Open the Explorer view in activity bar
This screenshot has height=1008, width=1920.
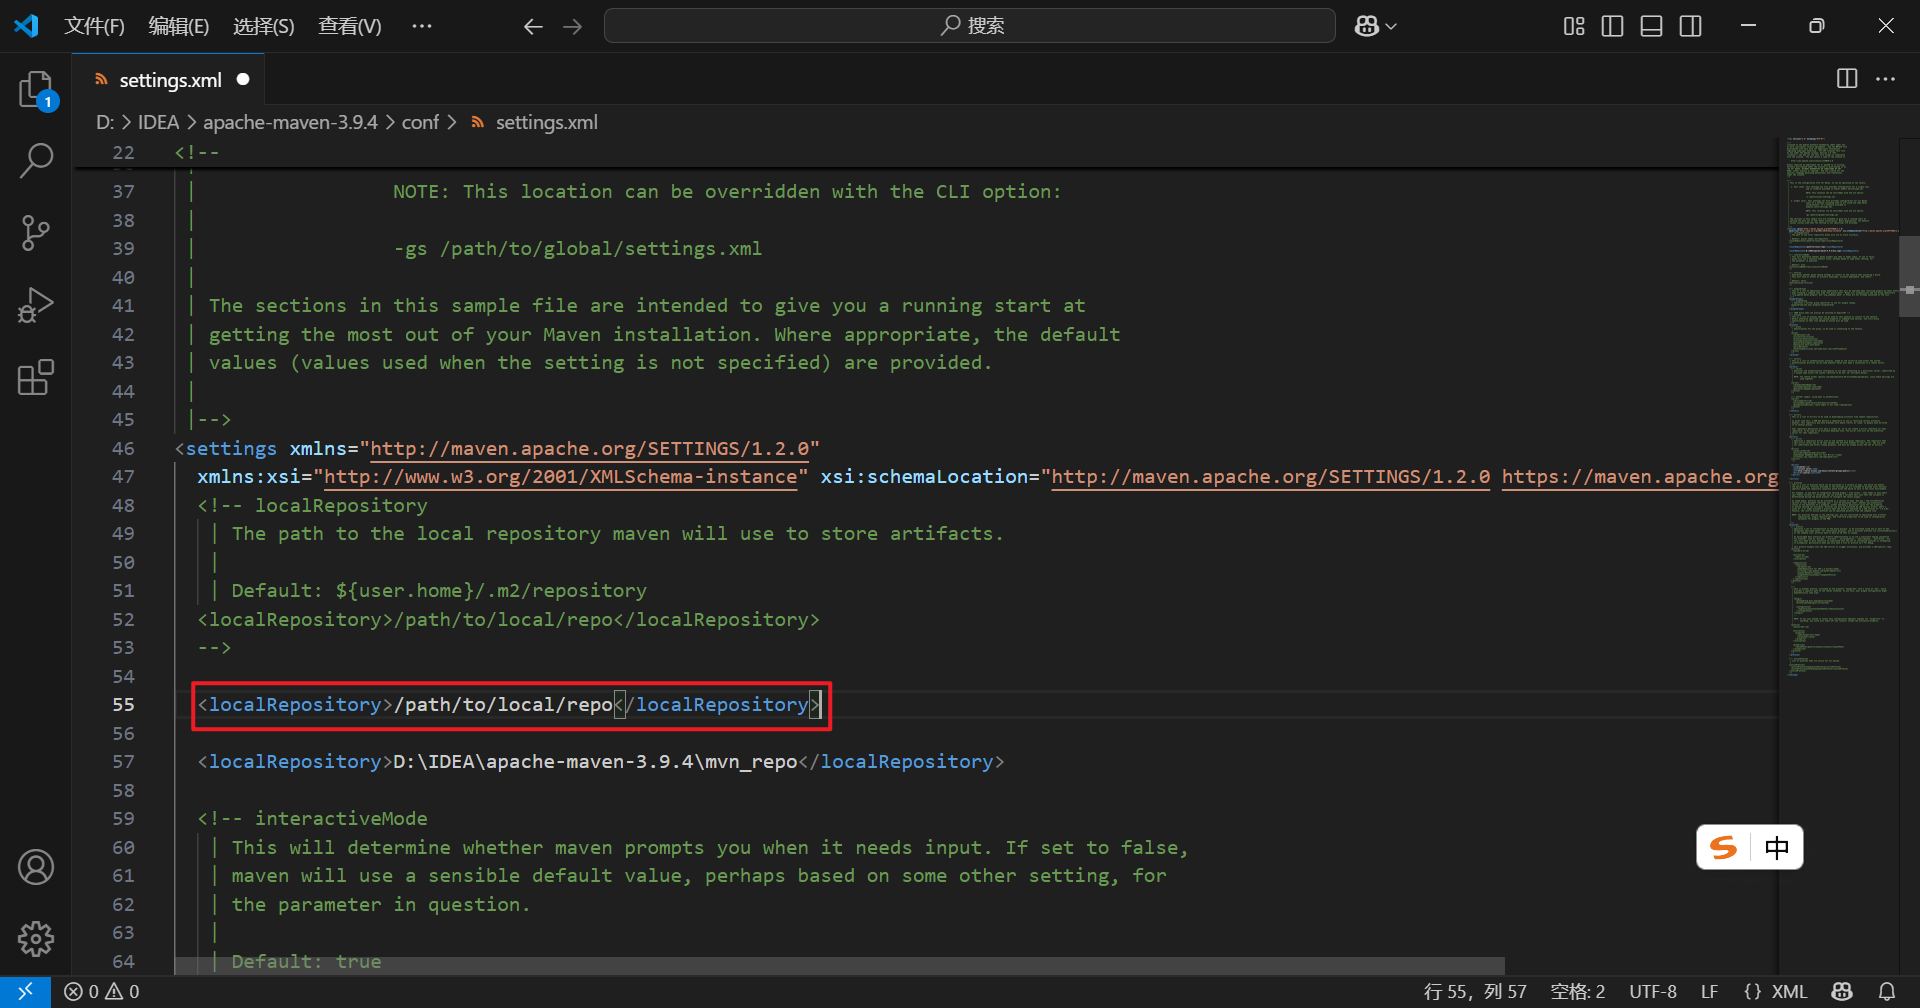tap(36, 89)
